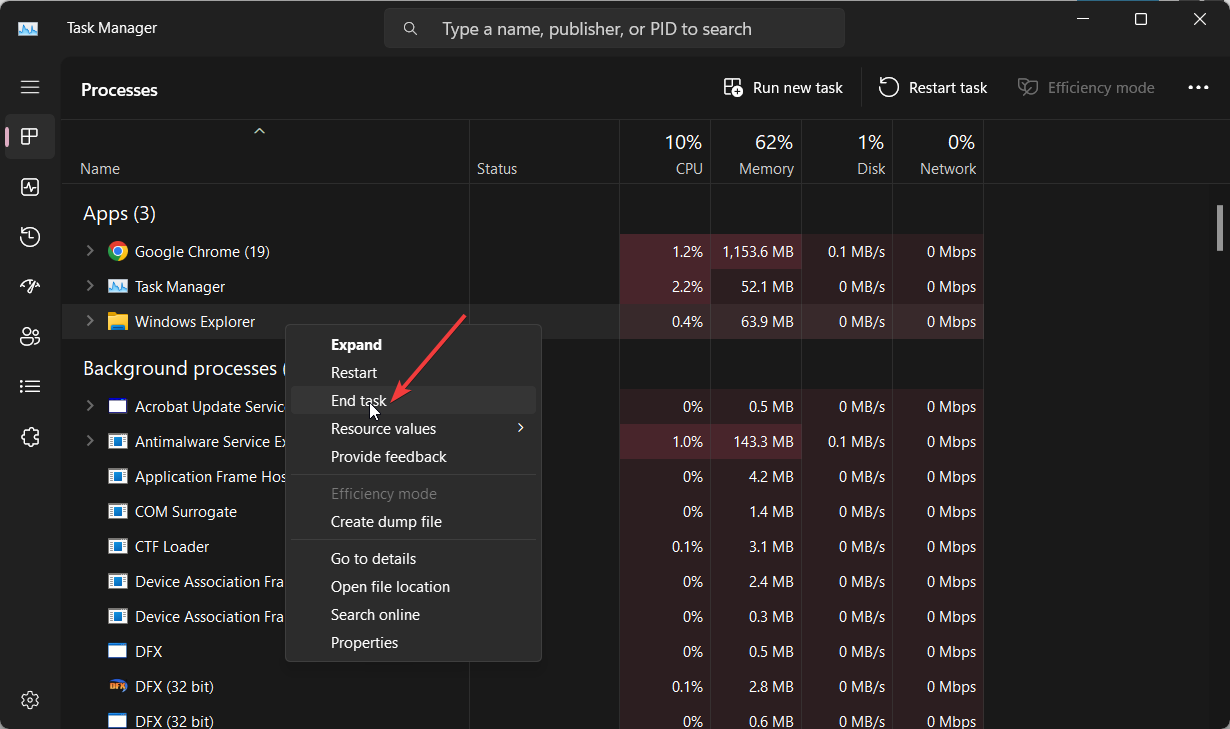Viewport: 1230px width, 729px height.
Task: Click the Apps (3) group heading
Action: (119, 214)
